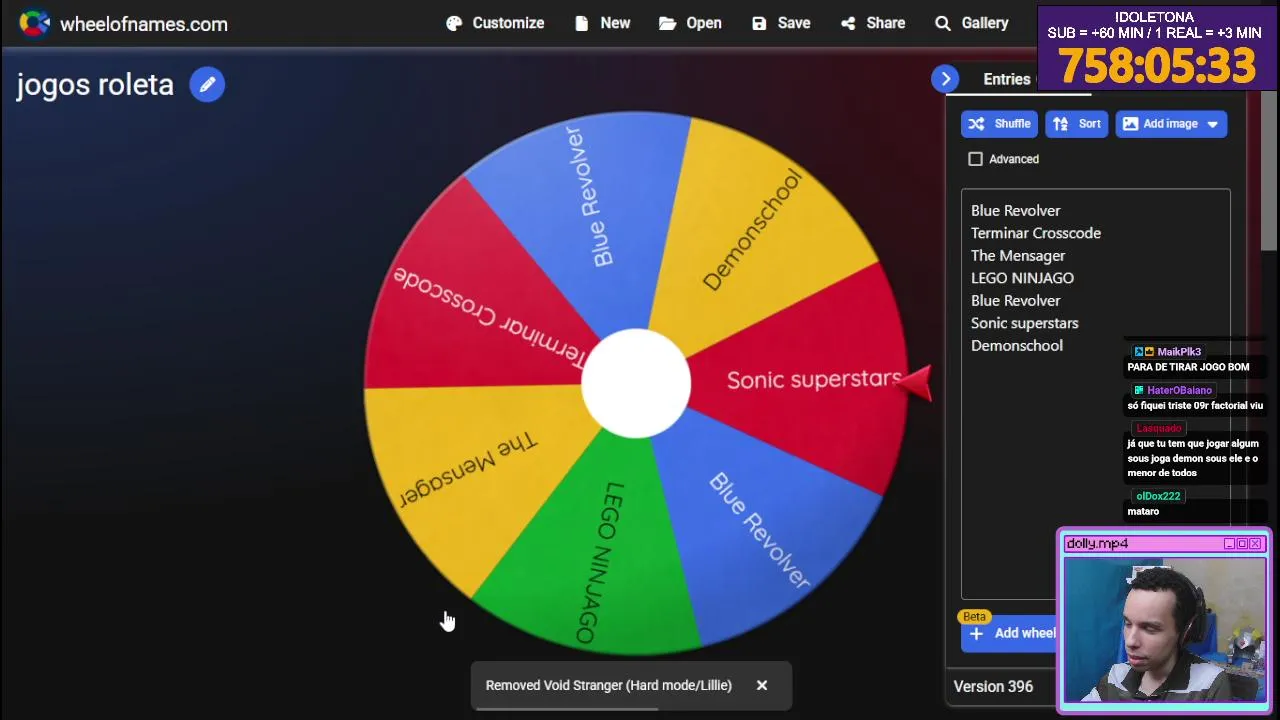
Task: Click the Demonschool entry in list
Action: point(1017,345)
